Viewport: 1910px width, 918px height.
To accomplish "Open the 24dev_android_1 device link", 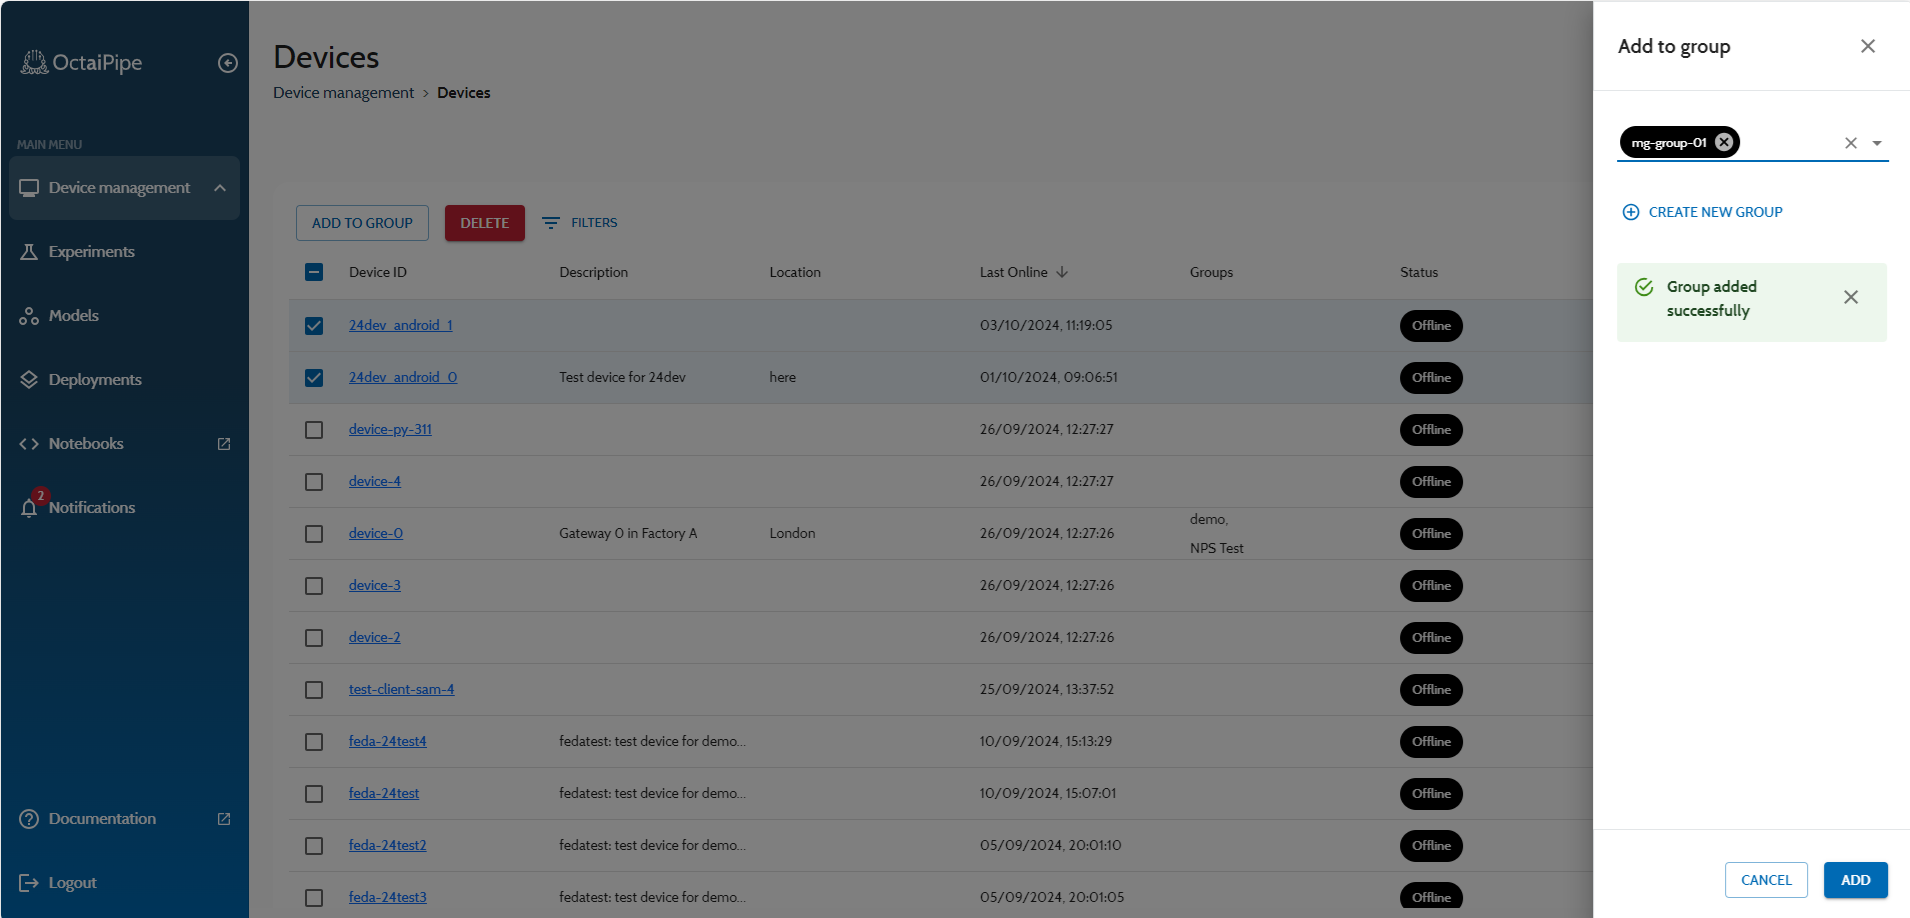I will [x=401, y=326].
